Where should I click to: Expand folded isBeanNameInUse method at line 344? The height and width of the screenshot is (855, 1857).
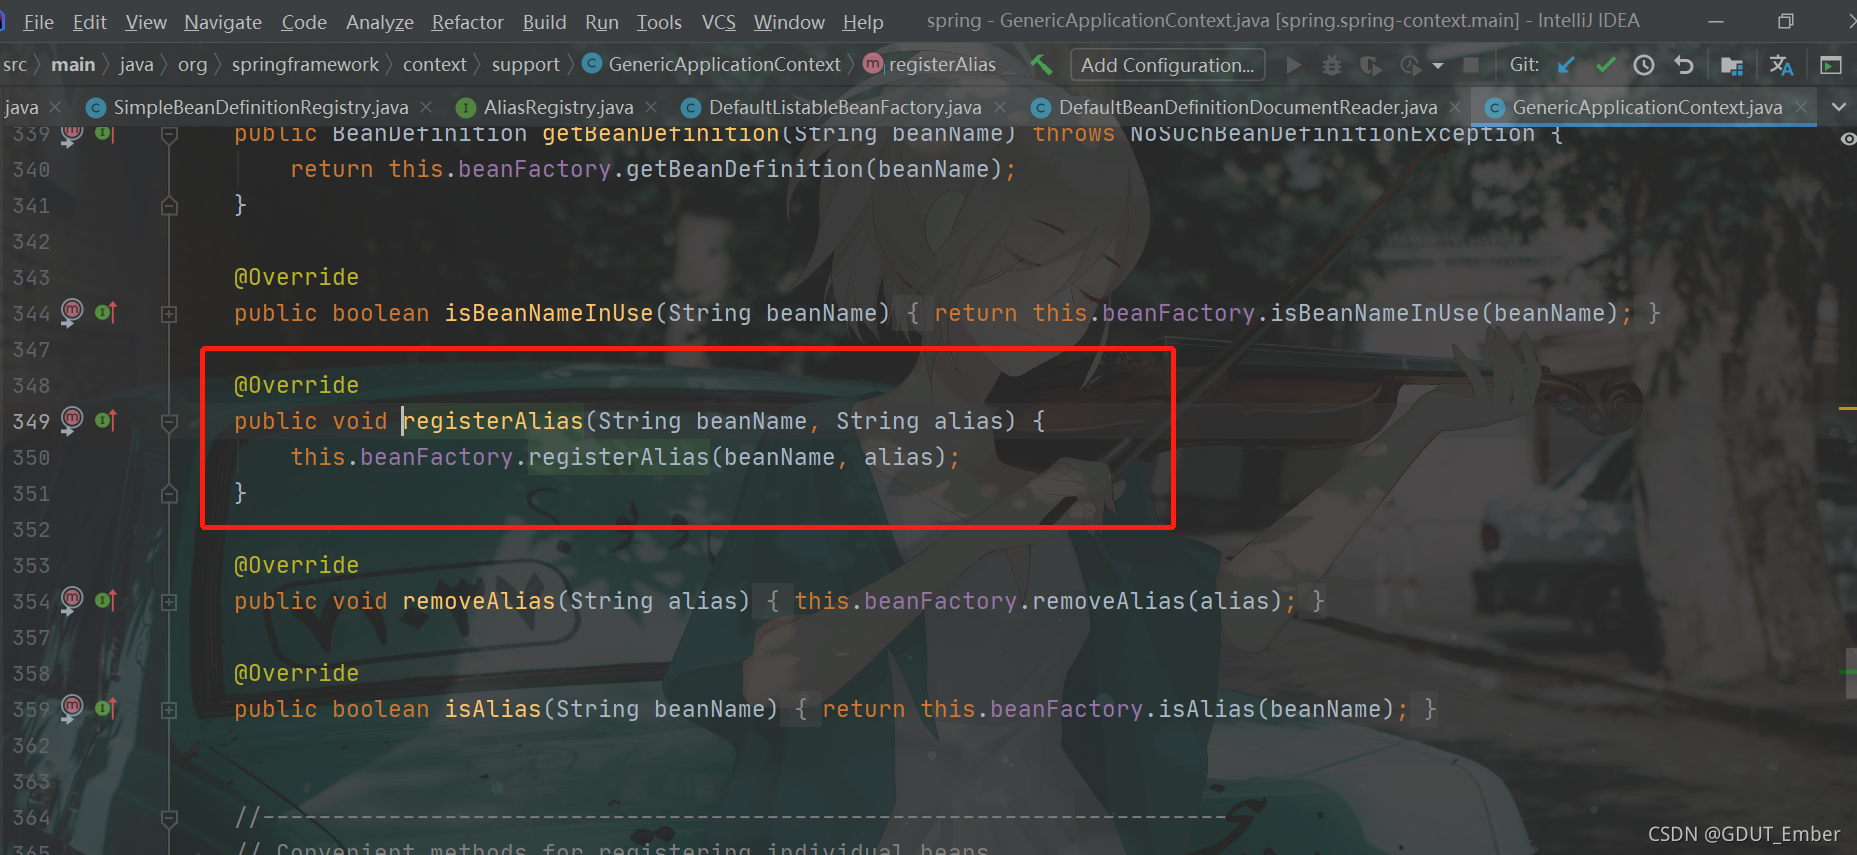pos(169,314)
